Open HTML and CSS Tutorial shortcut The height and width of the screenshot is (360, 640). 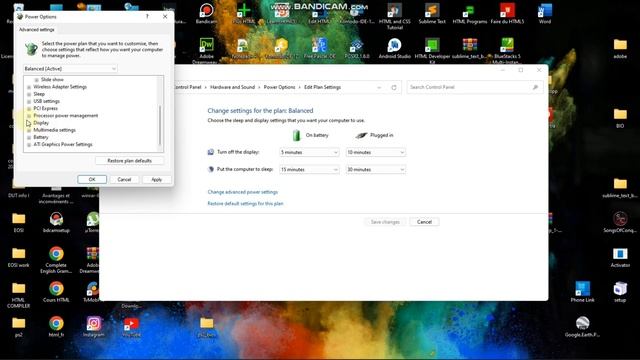[x=394, y=16]
